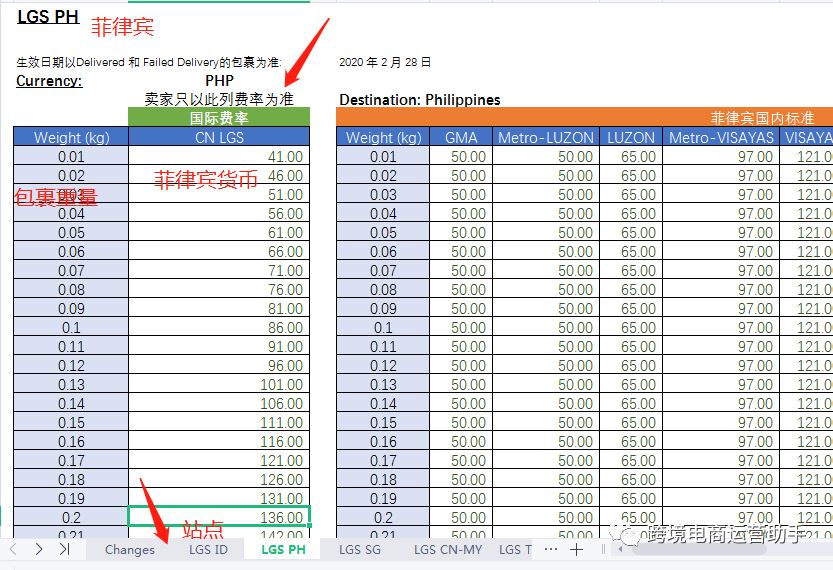This screenshot has width=833, height=570.
Task: Select the Weight (kg) header beside GMA
Action: click(383, 137)
